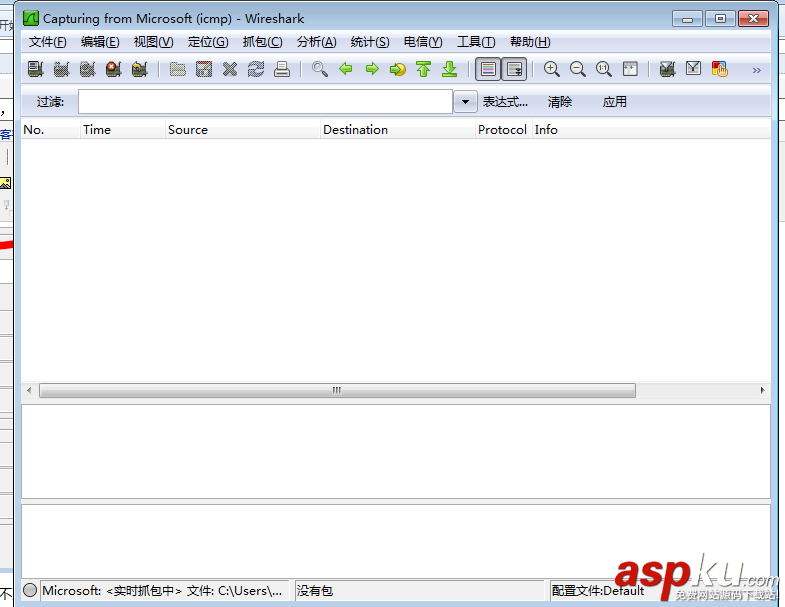This screenshot has height=607, width=785.
Task: Reload this capture file icon
Action: coord(256,69)
